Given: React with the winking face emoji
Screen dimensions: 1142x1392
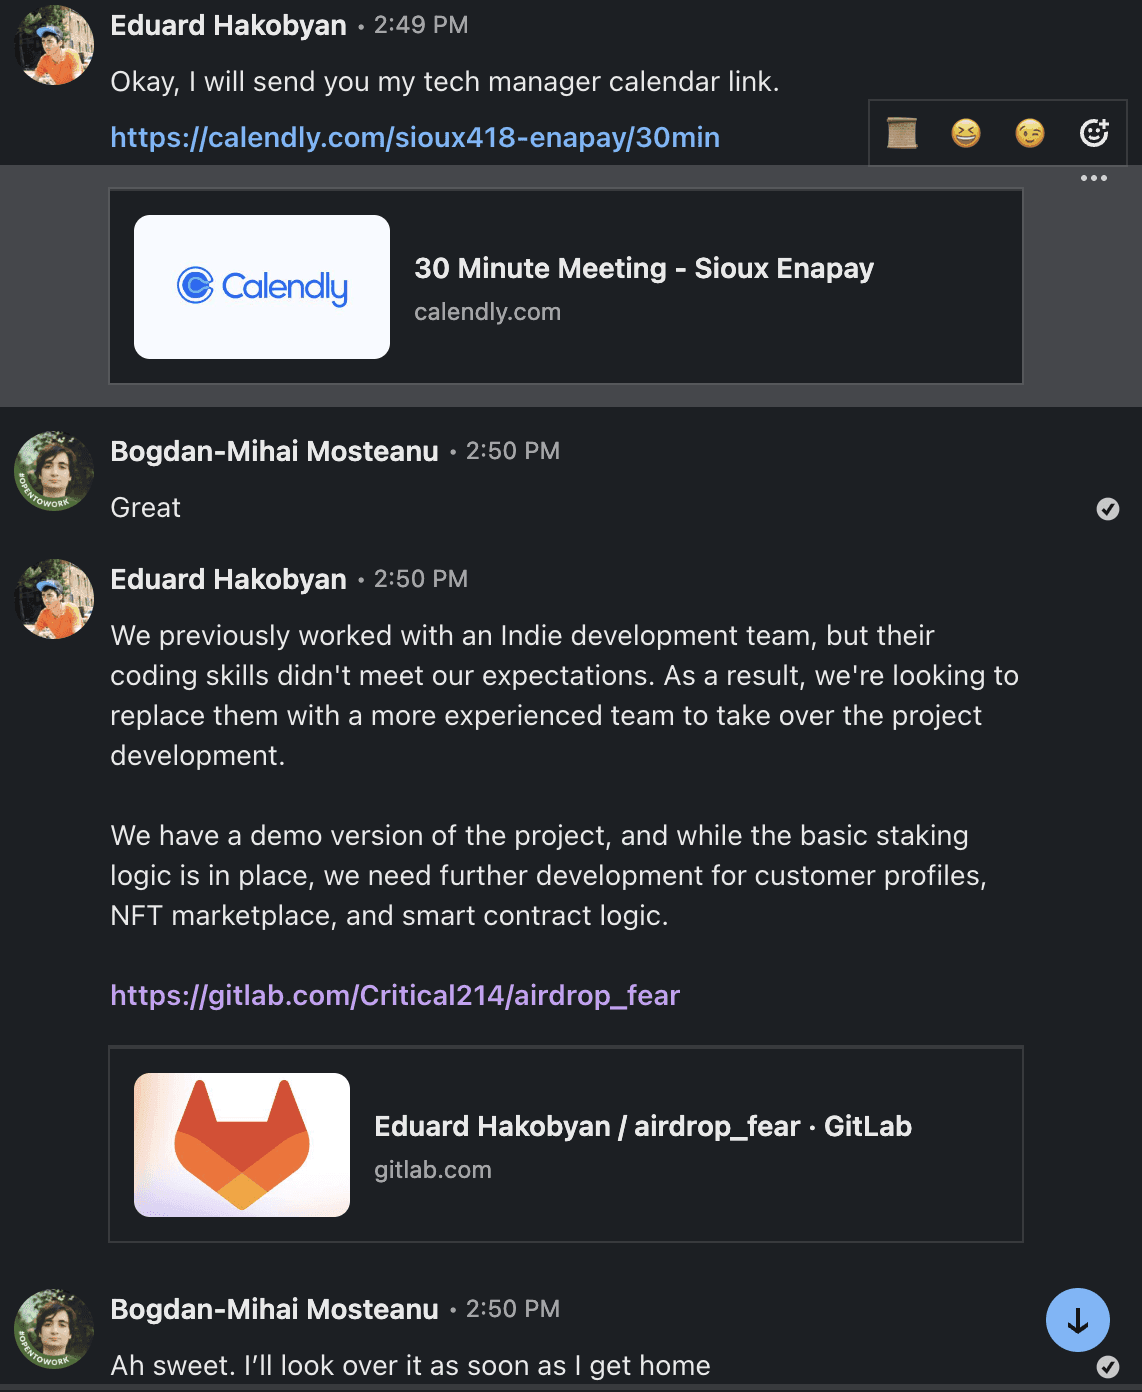Looking at the screenshot, I should (x=1030, y=133).
